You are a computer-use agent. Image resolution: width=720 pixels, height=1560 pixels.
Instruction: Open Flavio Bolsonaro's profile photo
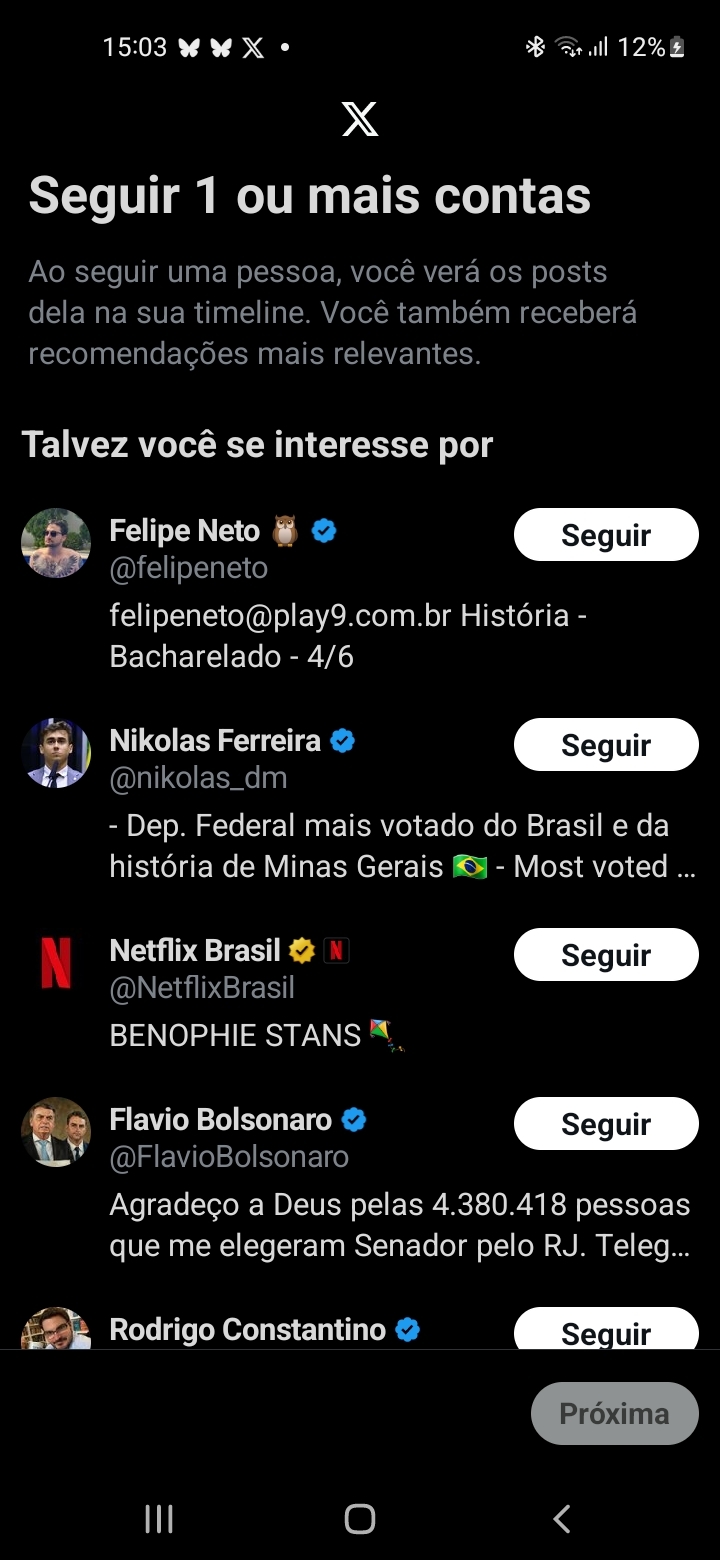[x=56, y=1132]
